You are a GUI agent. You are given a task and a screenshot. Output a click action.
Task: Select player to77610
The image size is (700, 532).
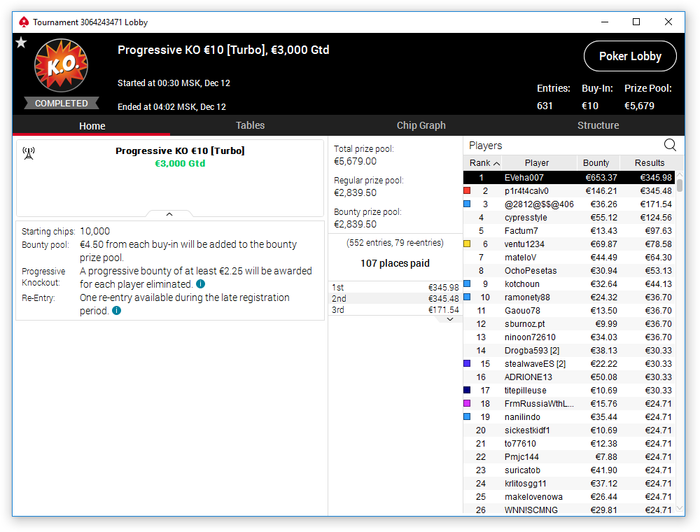click(569, 443)
